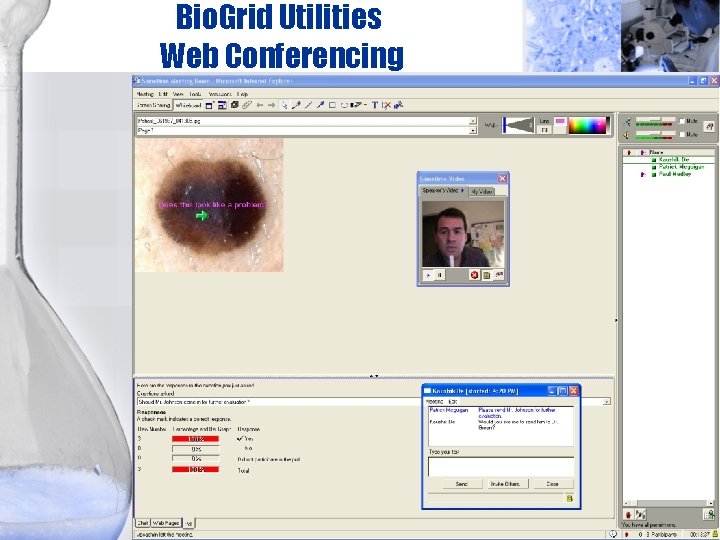Click the pink current line color swatch
The height and width of the screenshot is (540, 720).
click(560, 121)
